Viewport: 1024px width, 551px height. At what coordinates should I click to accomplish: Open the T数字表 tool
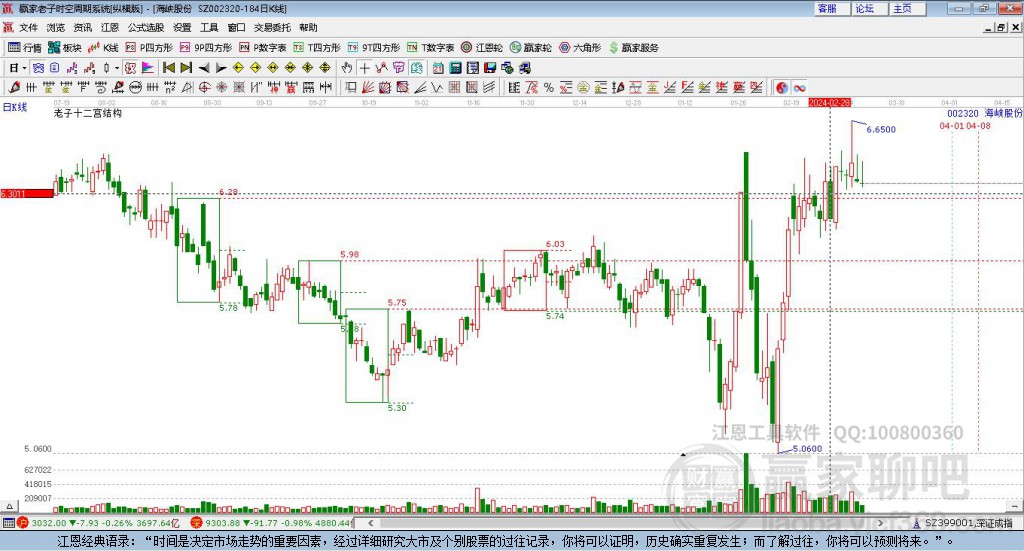click(x=430, y=48)
